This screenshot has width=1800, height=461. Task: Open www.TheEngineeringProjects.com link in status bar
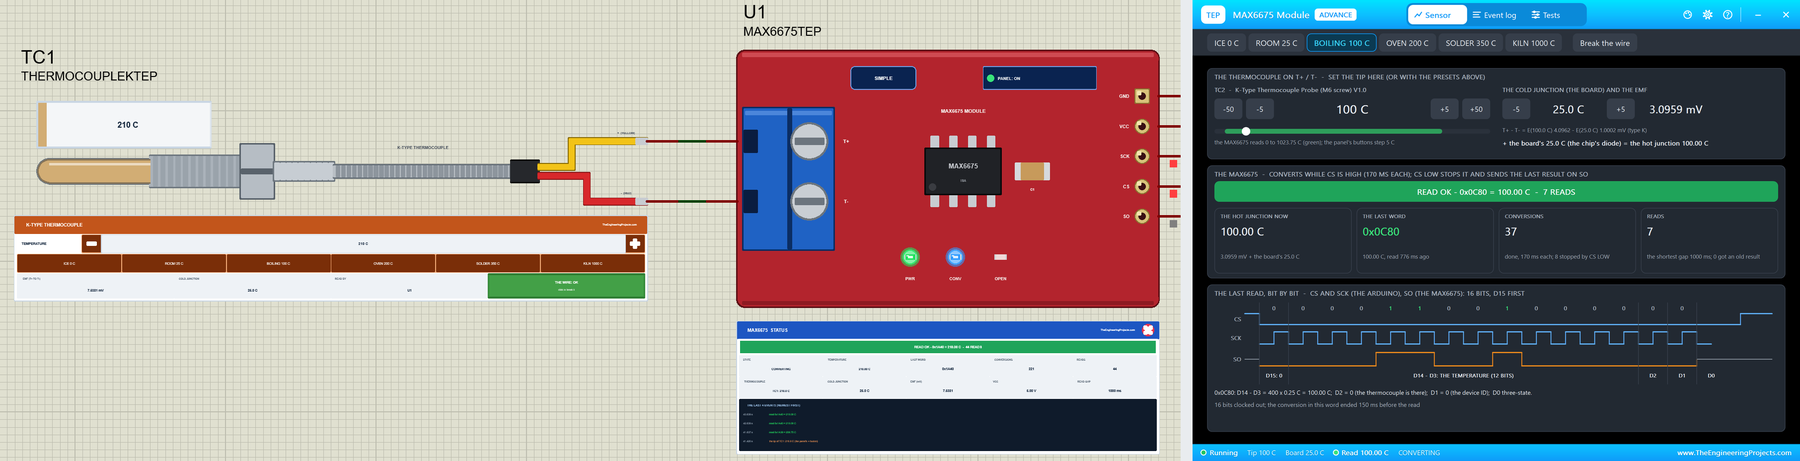point(1734,453)
